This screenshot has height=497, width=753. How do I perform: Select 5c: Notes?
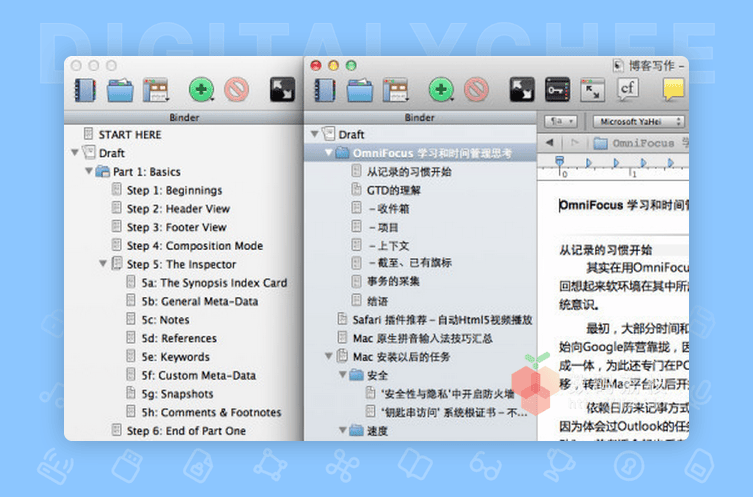[165, 320]
